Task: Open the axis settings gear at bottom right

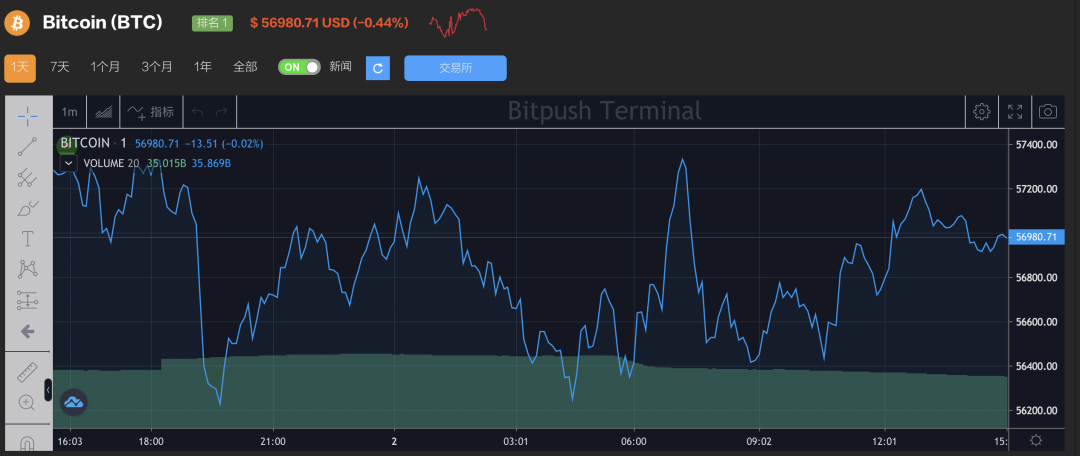Action: coord(1036,440)
